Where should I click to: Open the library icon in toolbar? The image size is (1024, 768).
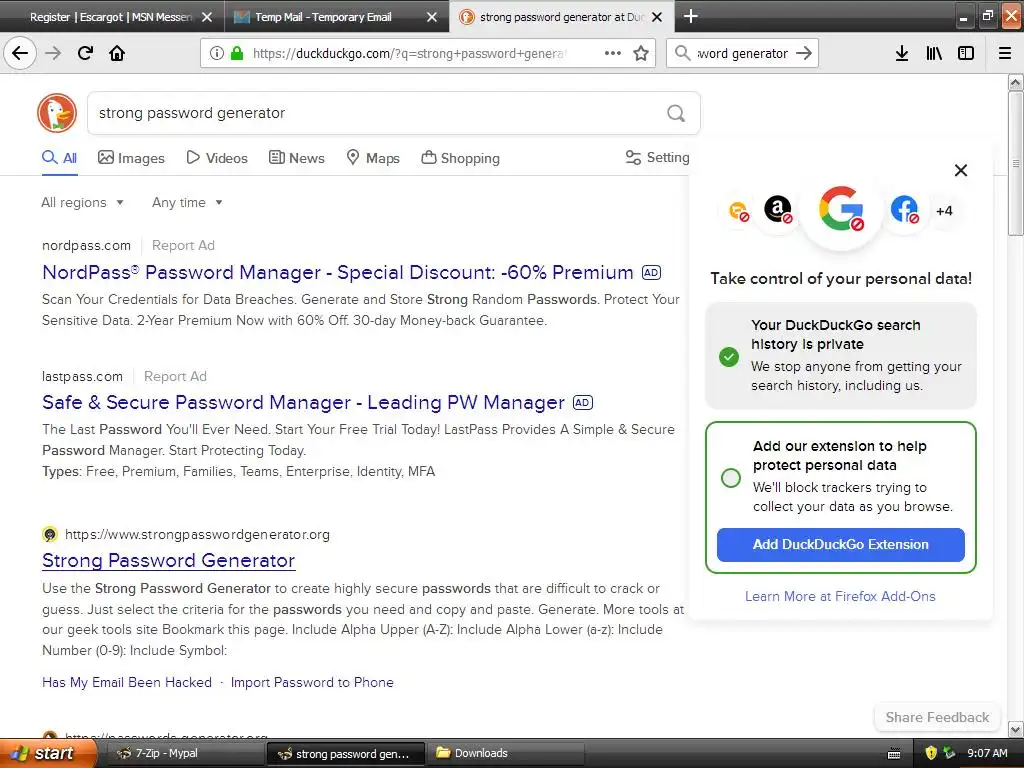coord(934,53)
